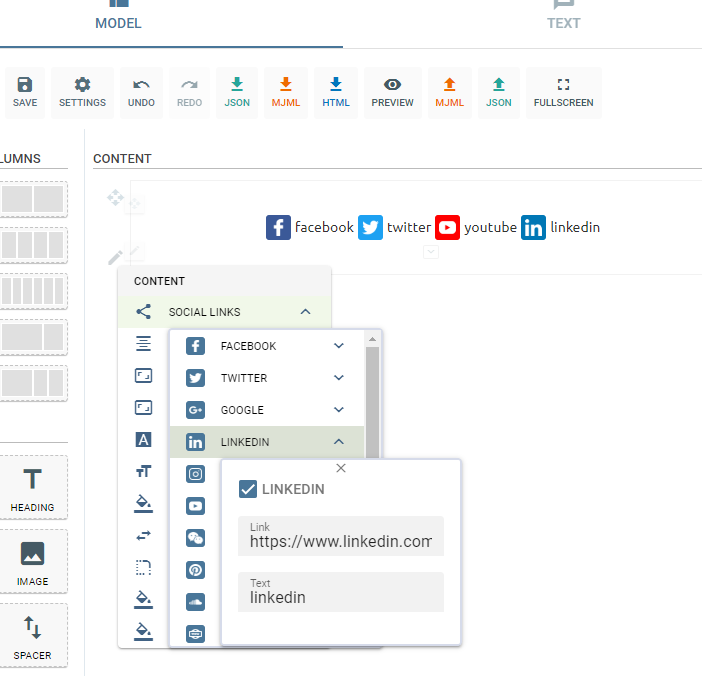Click the SoundCloud icon in list
702x676 pixels.
pyautogui.click(x=196, y=602)
